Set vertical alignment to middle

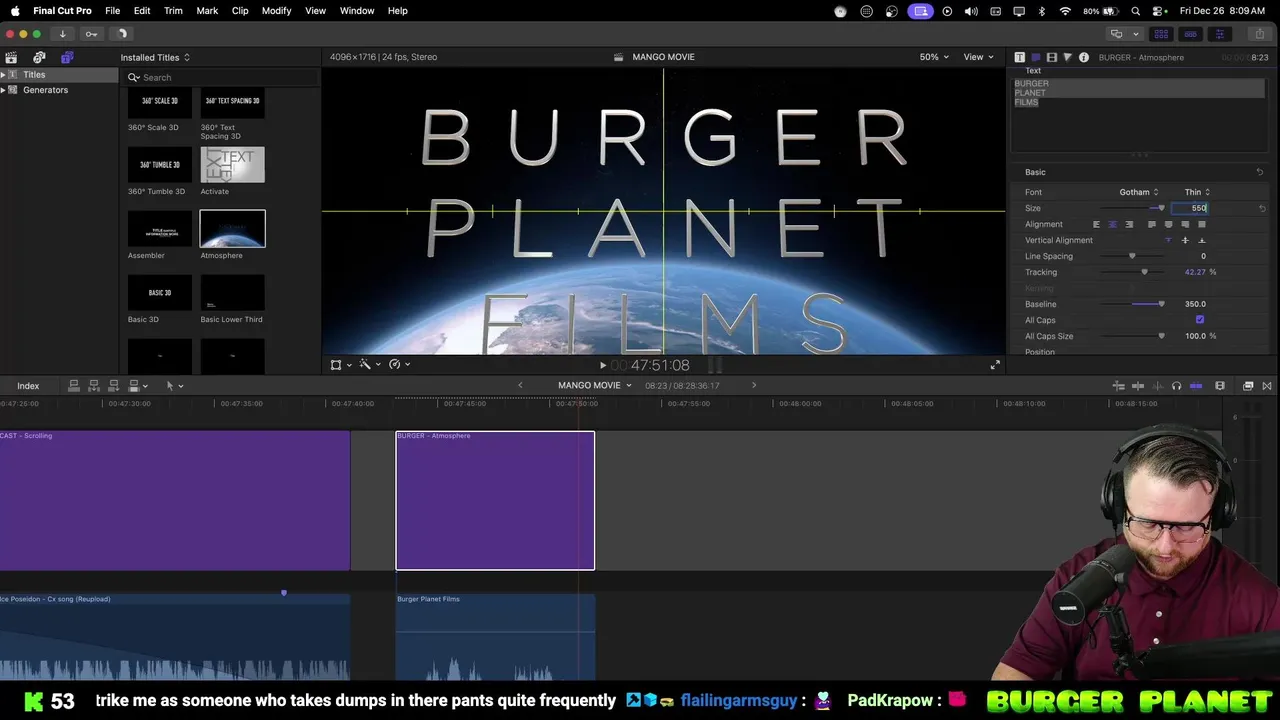click(x=1185, y=240)
